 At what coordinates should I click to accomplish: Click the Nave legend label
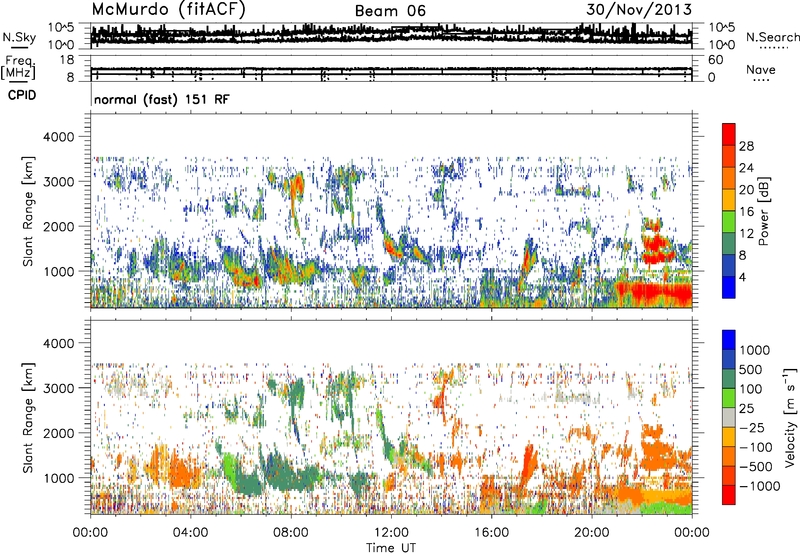761,69
